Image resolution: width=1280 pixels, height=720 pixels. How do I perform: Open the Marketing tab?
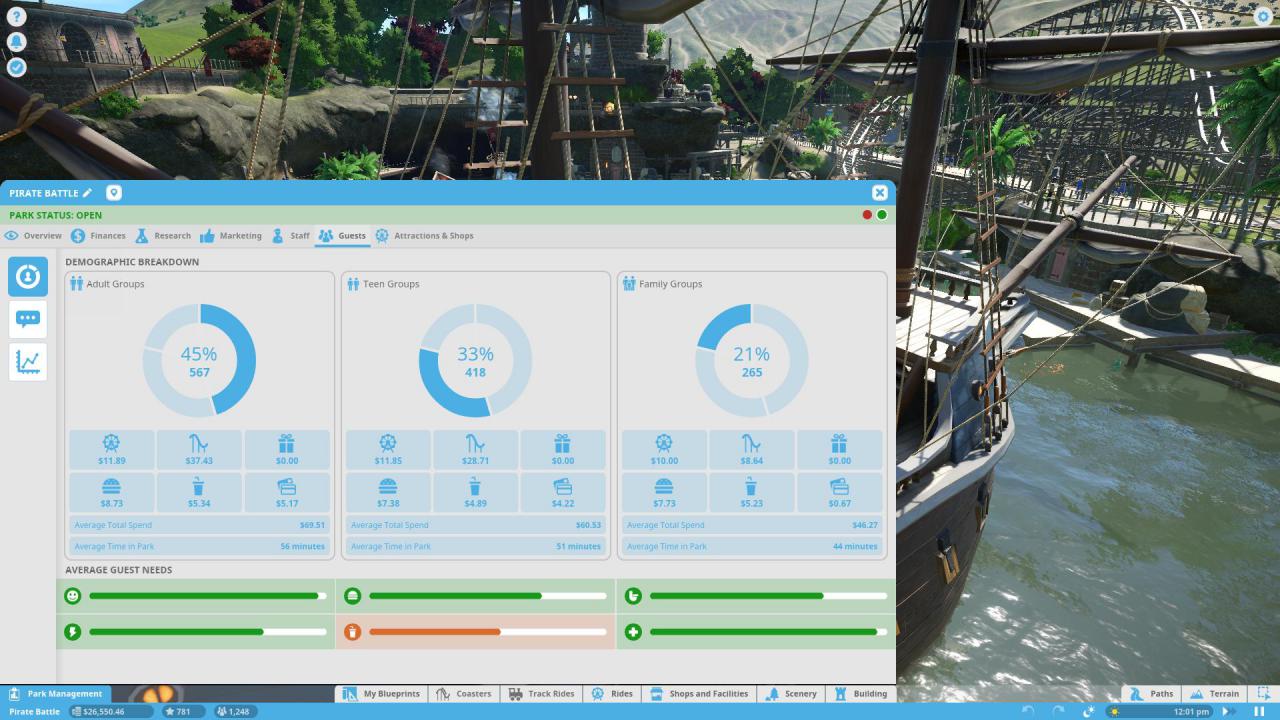230,236
